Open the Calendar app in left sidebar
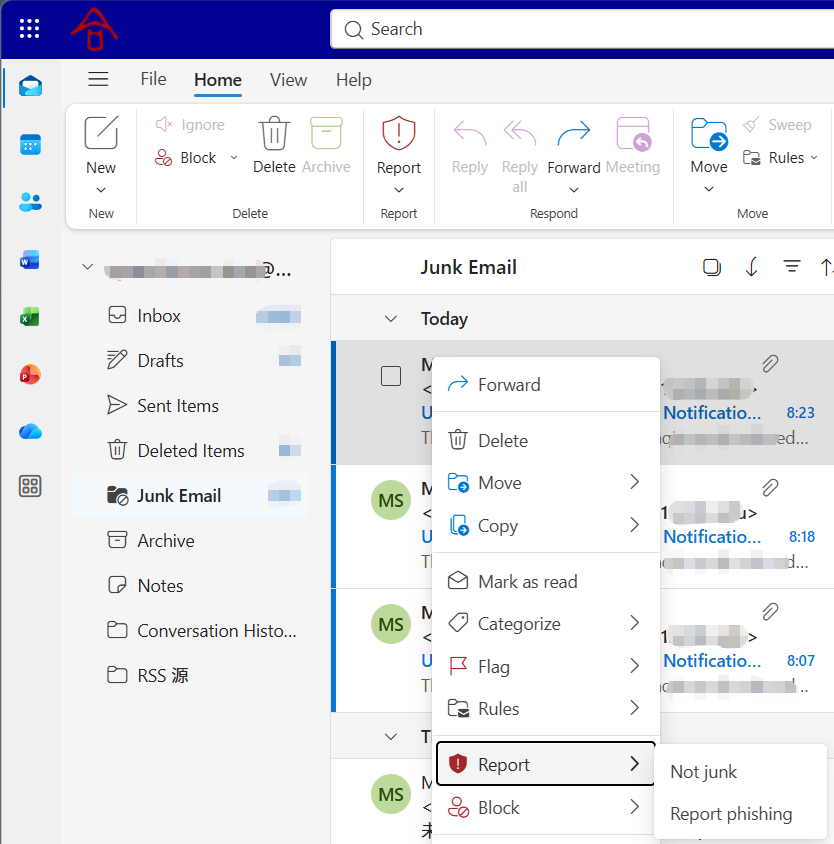The image size is (834, 844). point(30,144)
